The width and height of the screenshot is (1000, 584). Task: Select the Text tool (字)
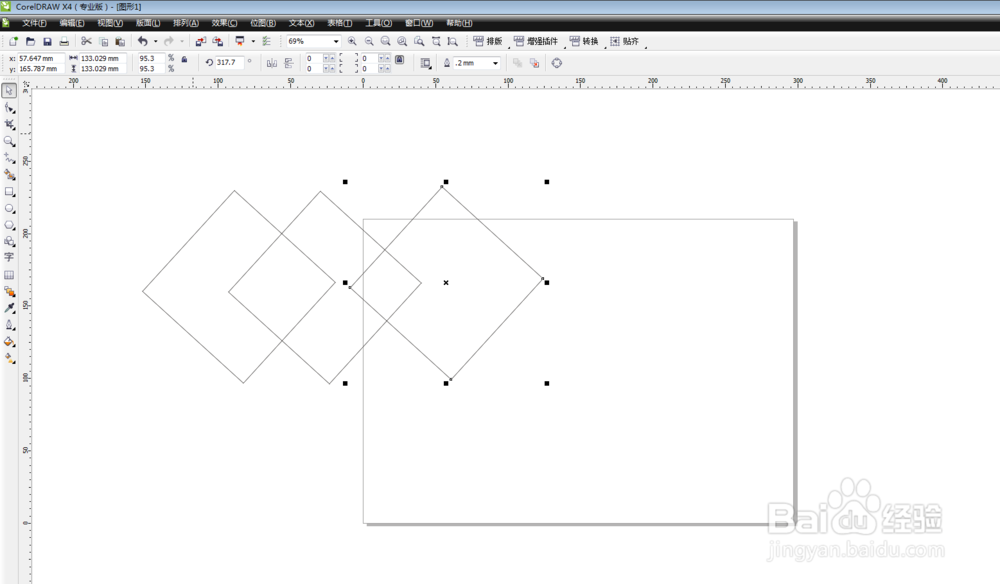pos(9,258)
